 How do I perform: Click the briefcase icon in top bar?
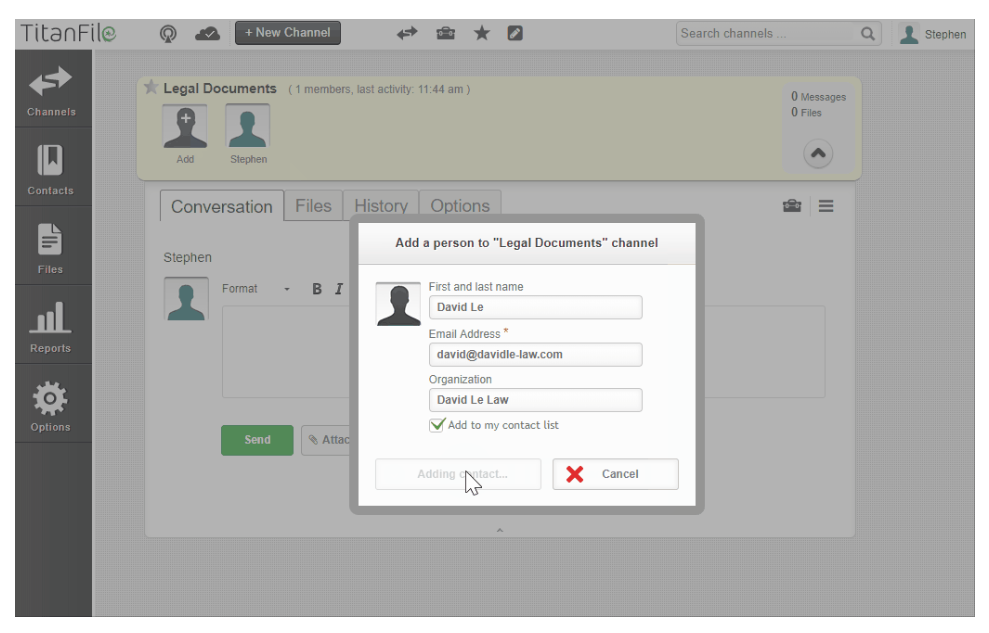(x=446, y=33)
